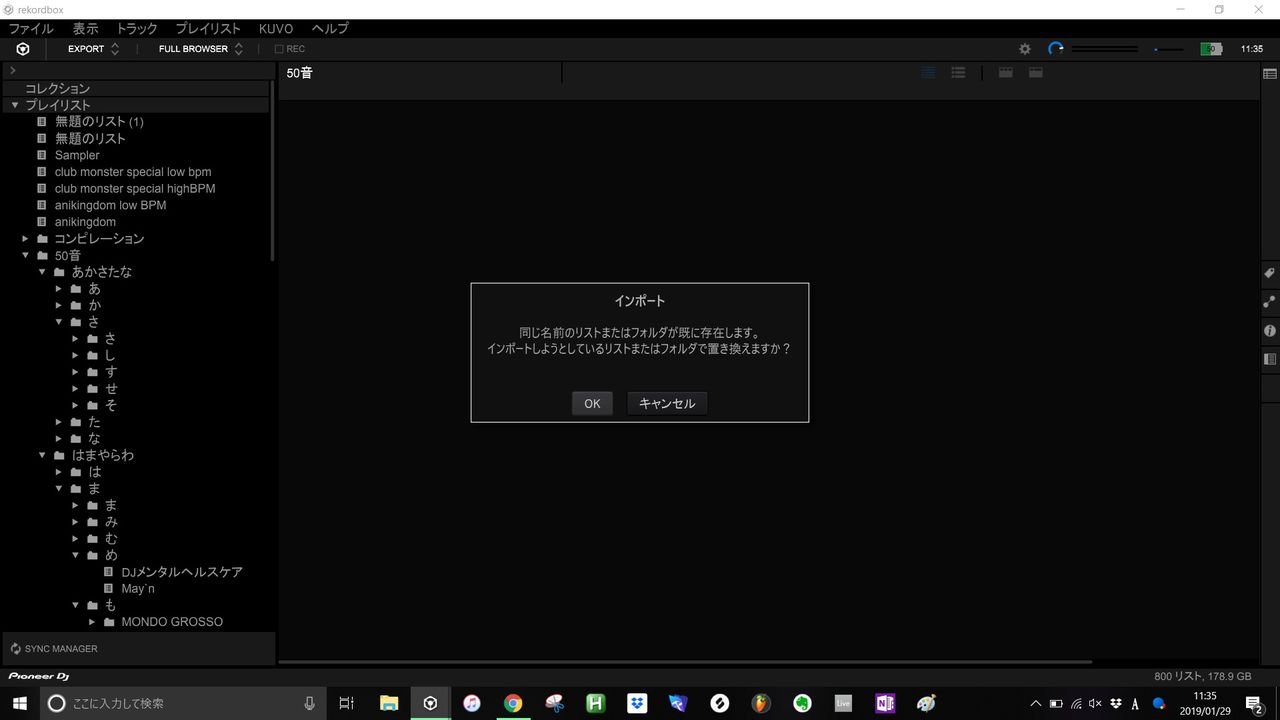Click キャンセル in the import dialog
Screen dimensions: 1280x720
[667, 403]
